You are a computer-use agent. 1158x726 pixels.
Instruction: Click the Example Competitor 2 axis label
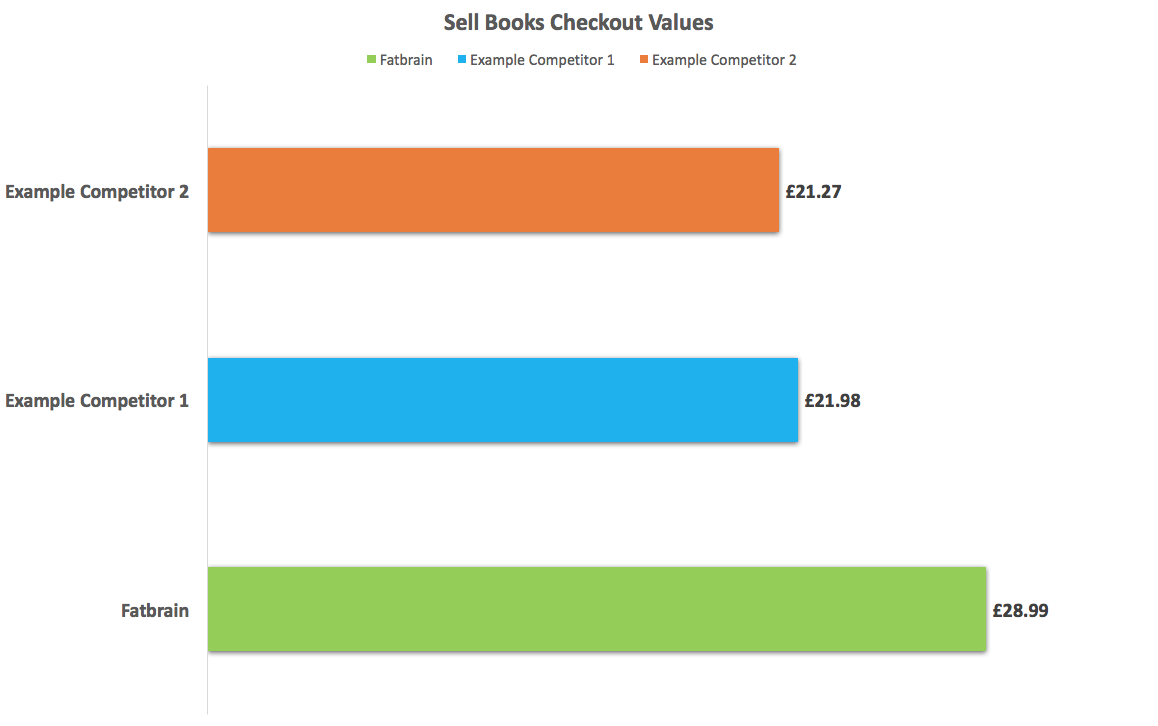[x=97, y=191]
